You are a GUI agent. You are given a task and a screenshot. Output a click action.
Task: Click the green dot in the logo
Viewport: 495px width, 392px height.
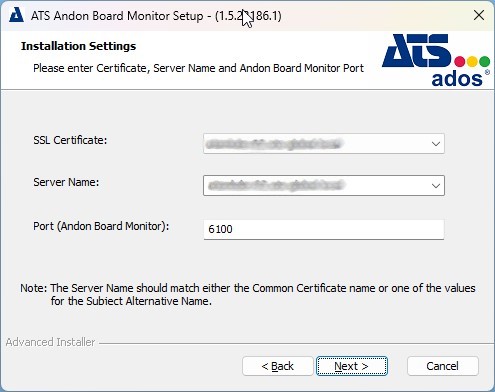pyautogui.click(x=484, y=61)
